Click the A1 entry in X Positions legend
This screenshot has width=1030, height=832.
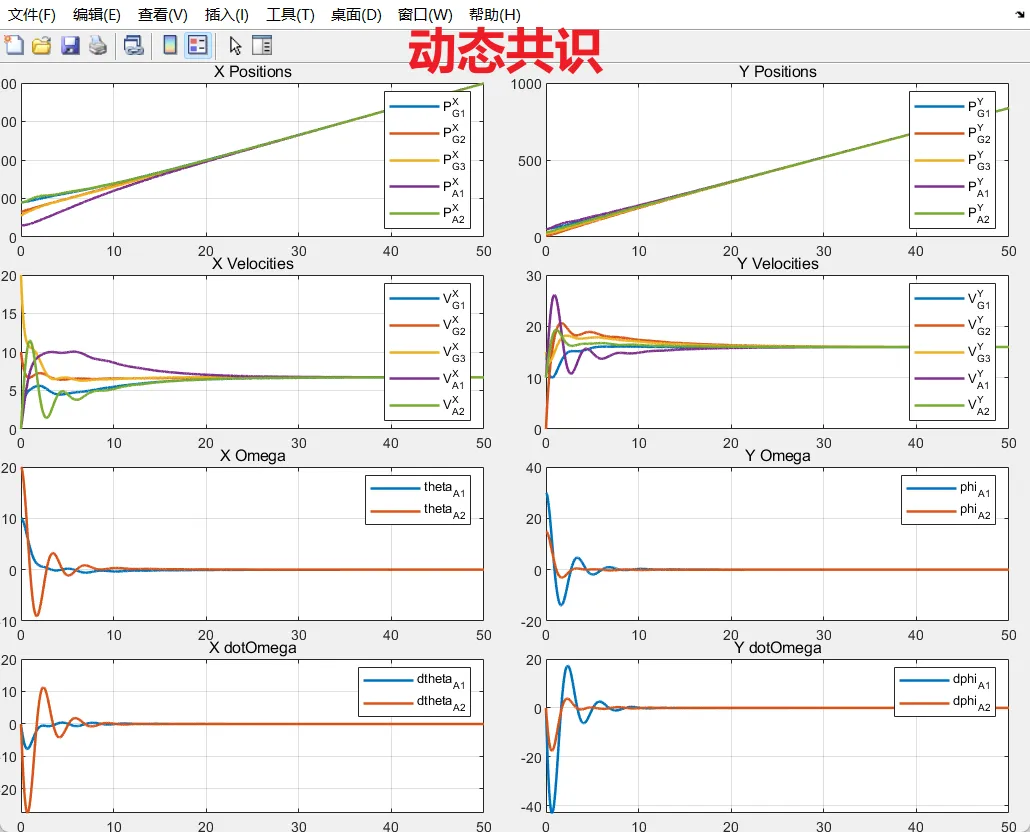click(427, 187)
